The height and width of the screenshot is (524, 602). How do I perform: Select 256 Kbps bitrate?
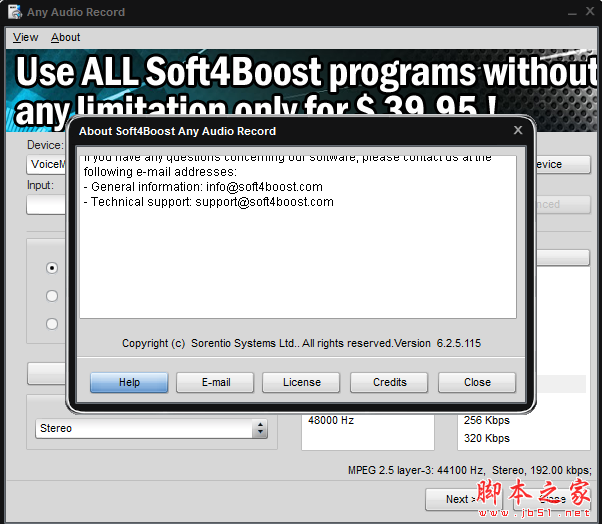pyautogui.click(x=486, y=420)
